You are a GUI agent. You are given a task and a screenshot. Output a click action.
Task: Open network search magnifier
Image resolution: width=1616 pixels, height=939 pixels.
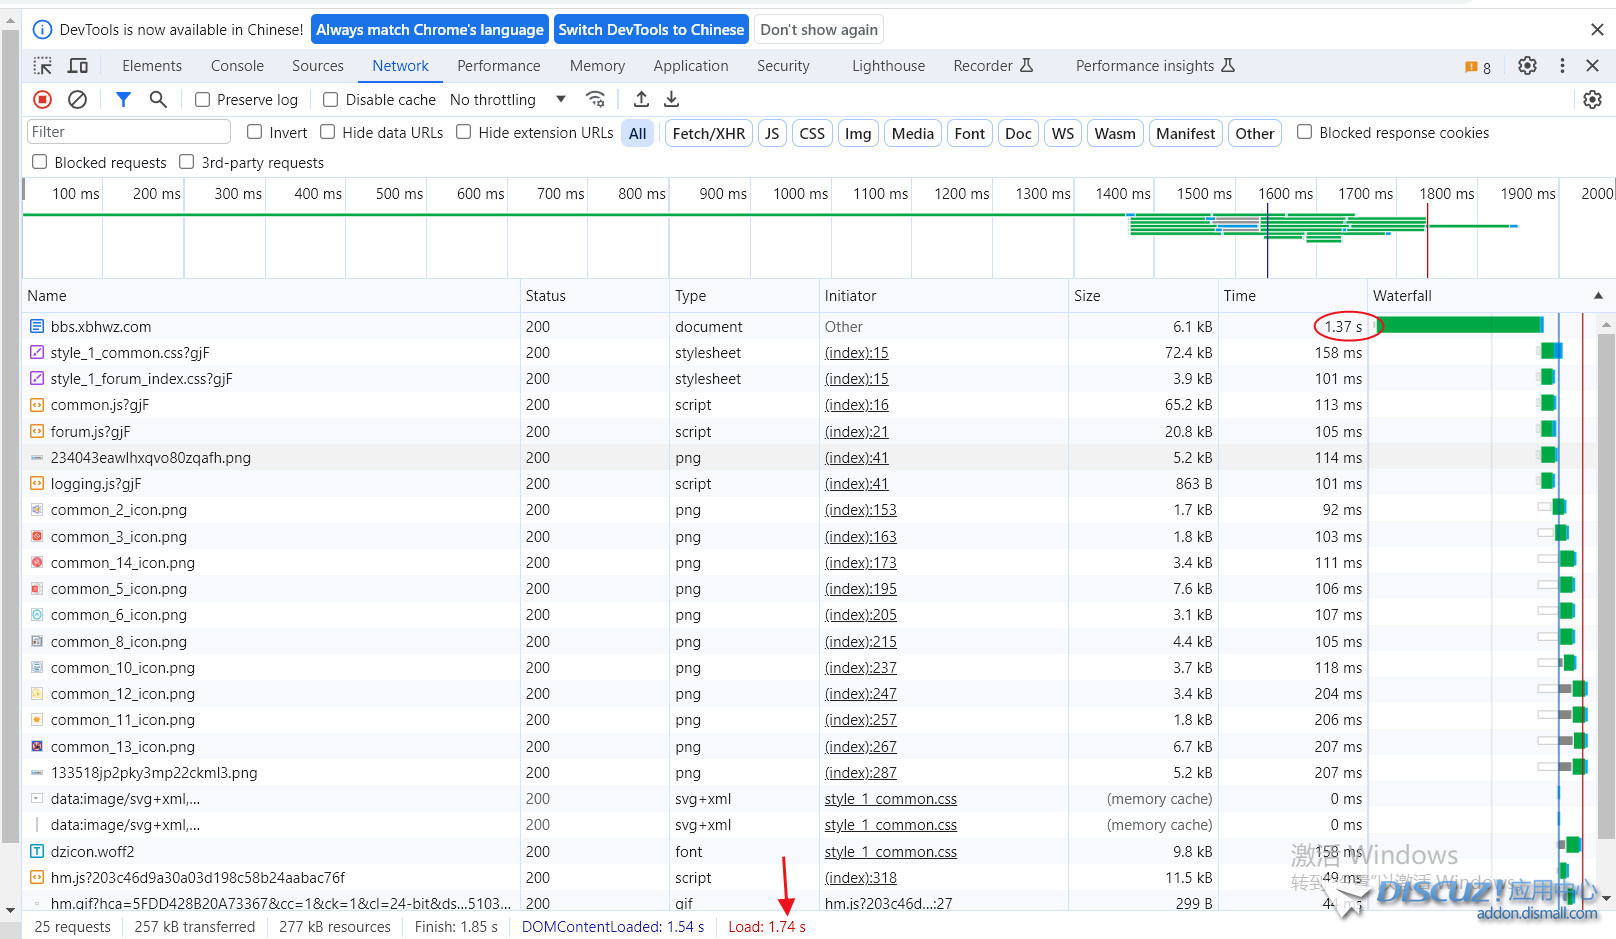click(158, 99)
